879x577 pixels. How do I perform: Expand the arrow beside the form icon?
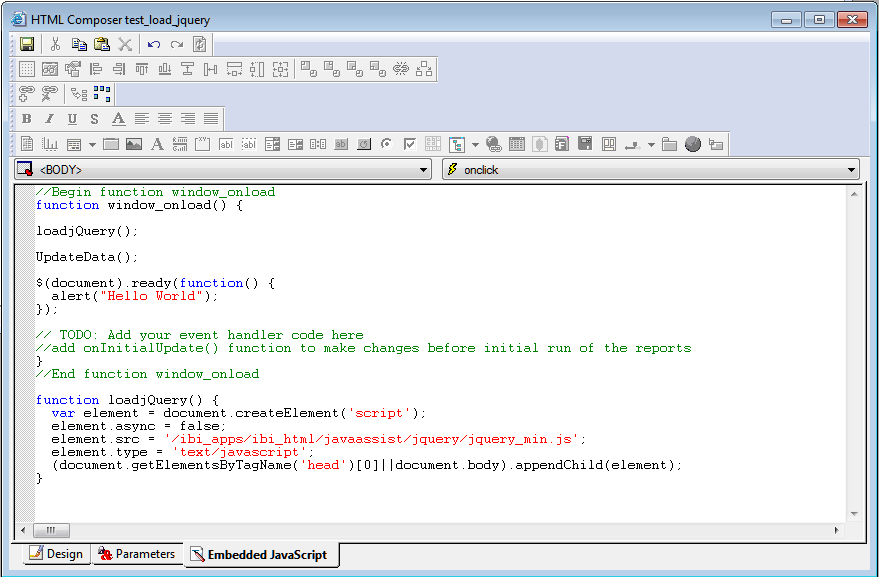click(x=92, y=145)
